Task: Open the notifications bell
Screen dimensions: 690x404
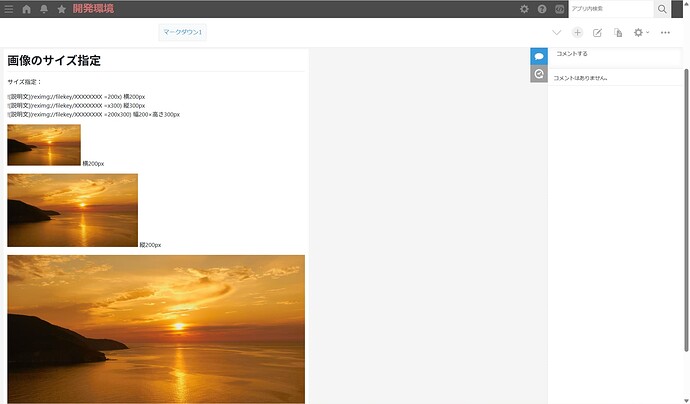Action: pyautogui.click(x=44, y=9)
